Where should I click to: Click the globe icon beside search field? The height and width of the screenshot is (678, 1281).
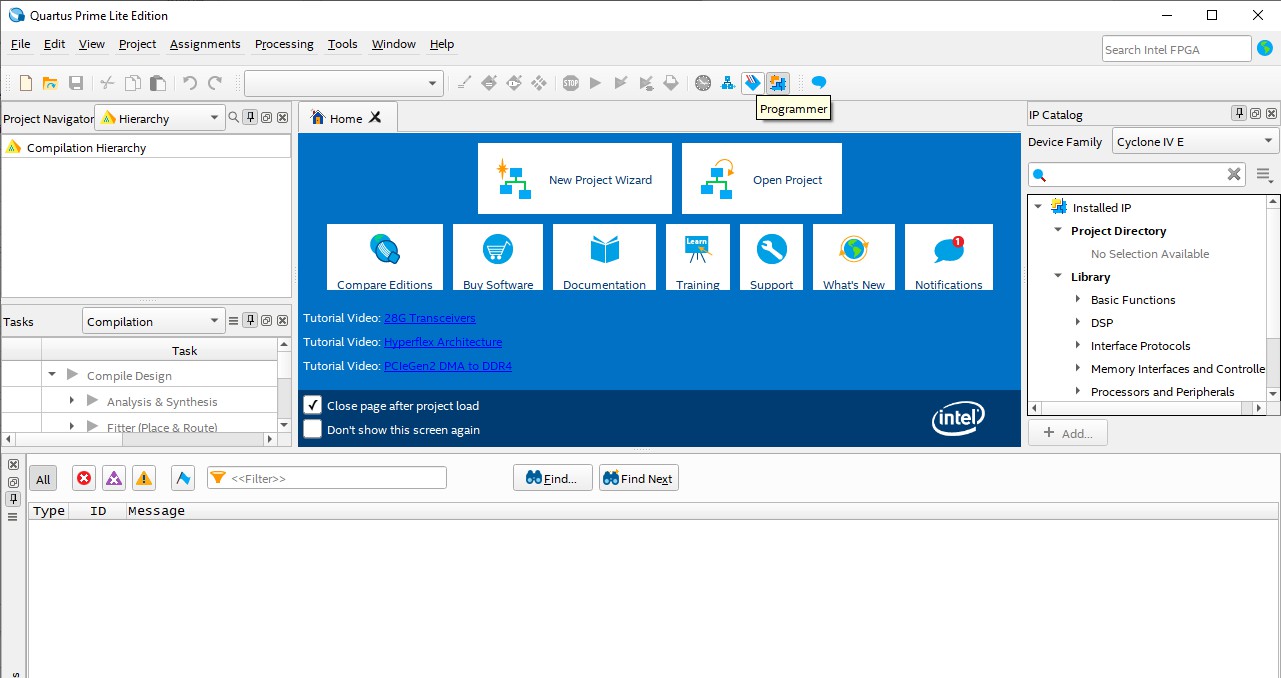(1265, 48)
